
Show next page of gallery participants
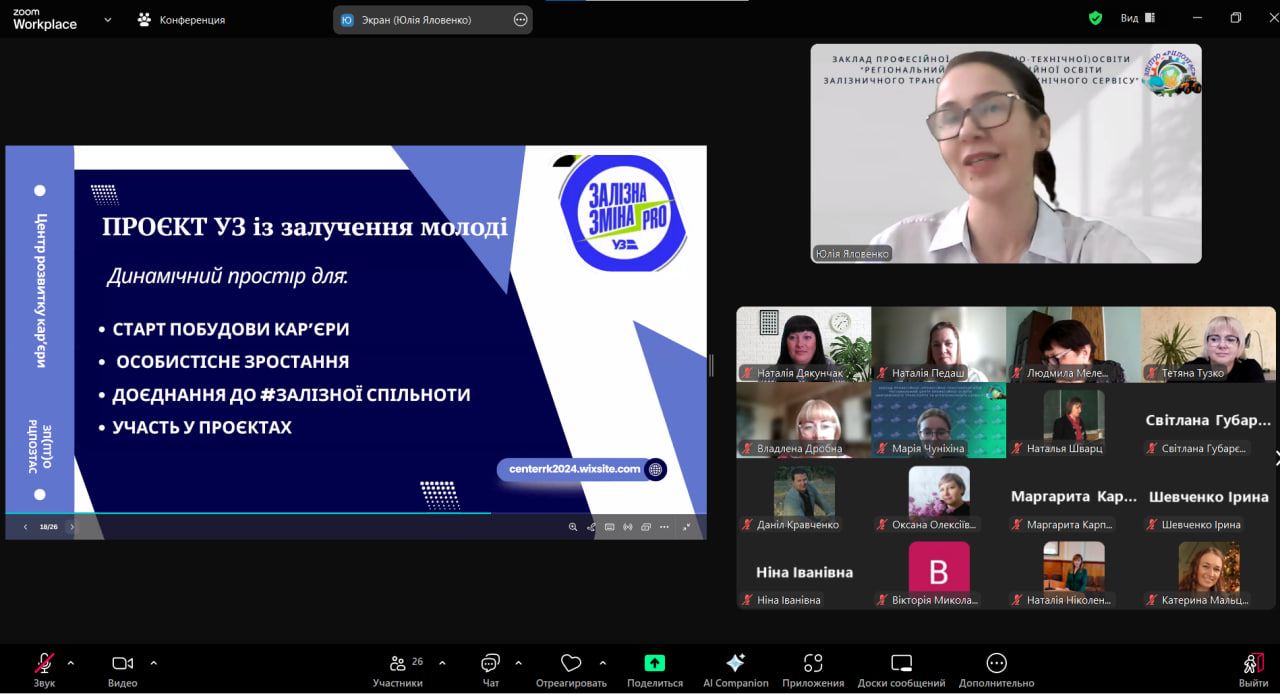(1276, 458)
